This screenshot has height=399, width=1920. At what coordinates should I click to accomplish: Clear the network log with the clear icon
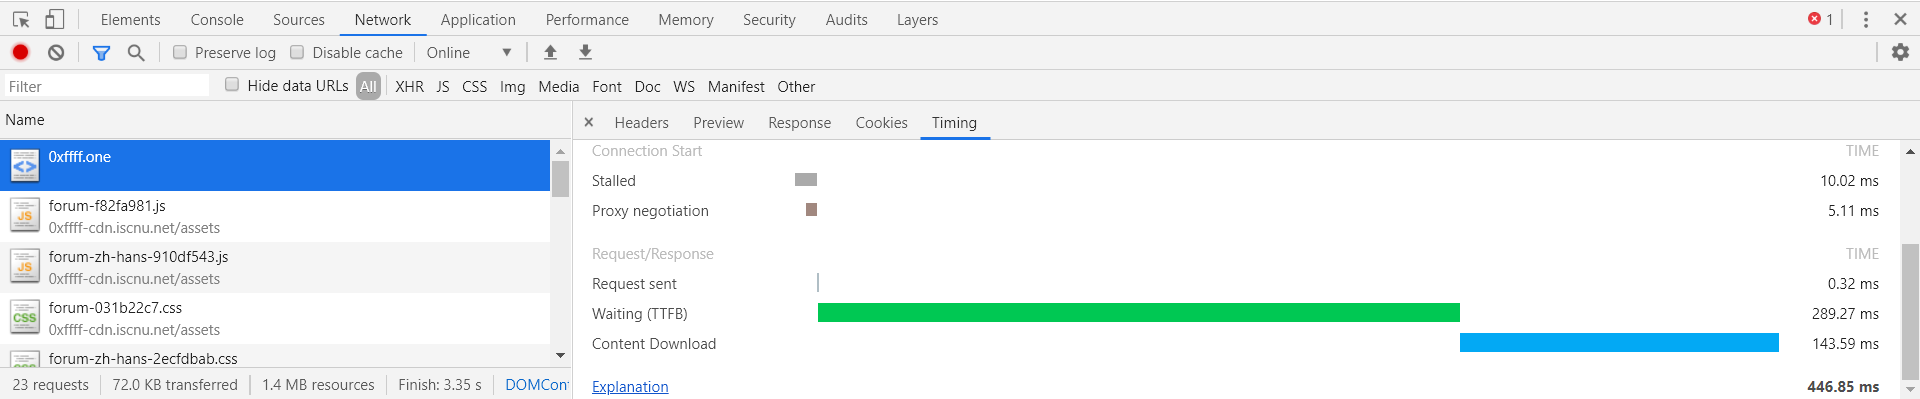pos(56,52)
